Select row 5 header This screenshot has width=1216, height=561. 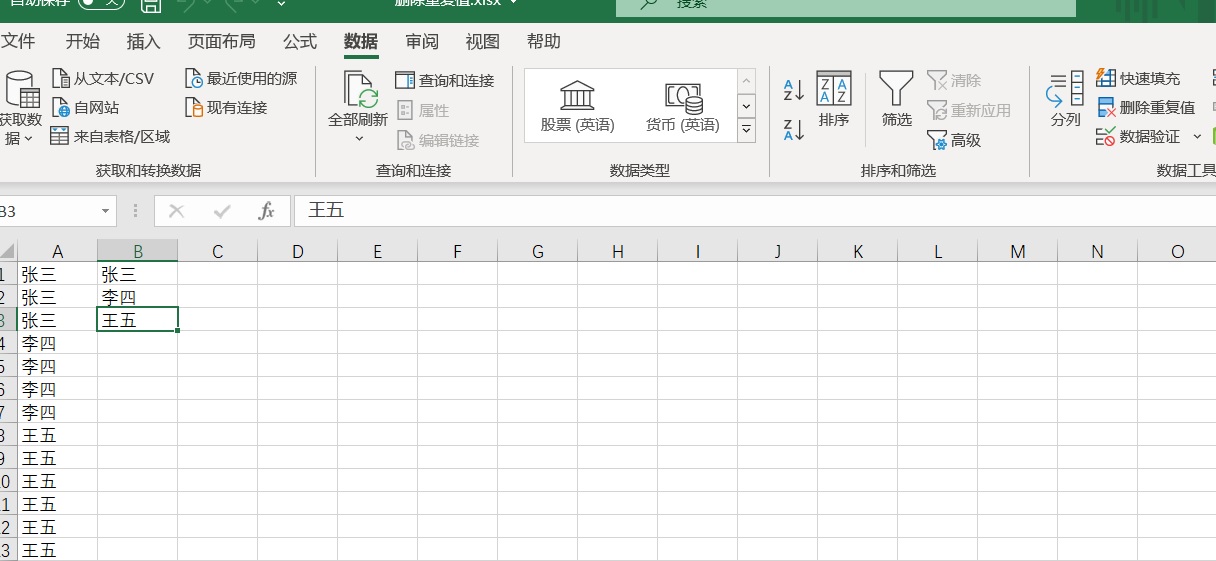point(8,366)
